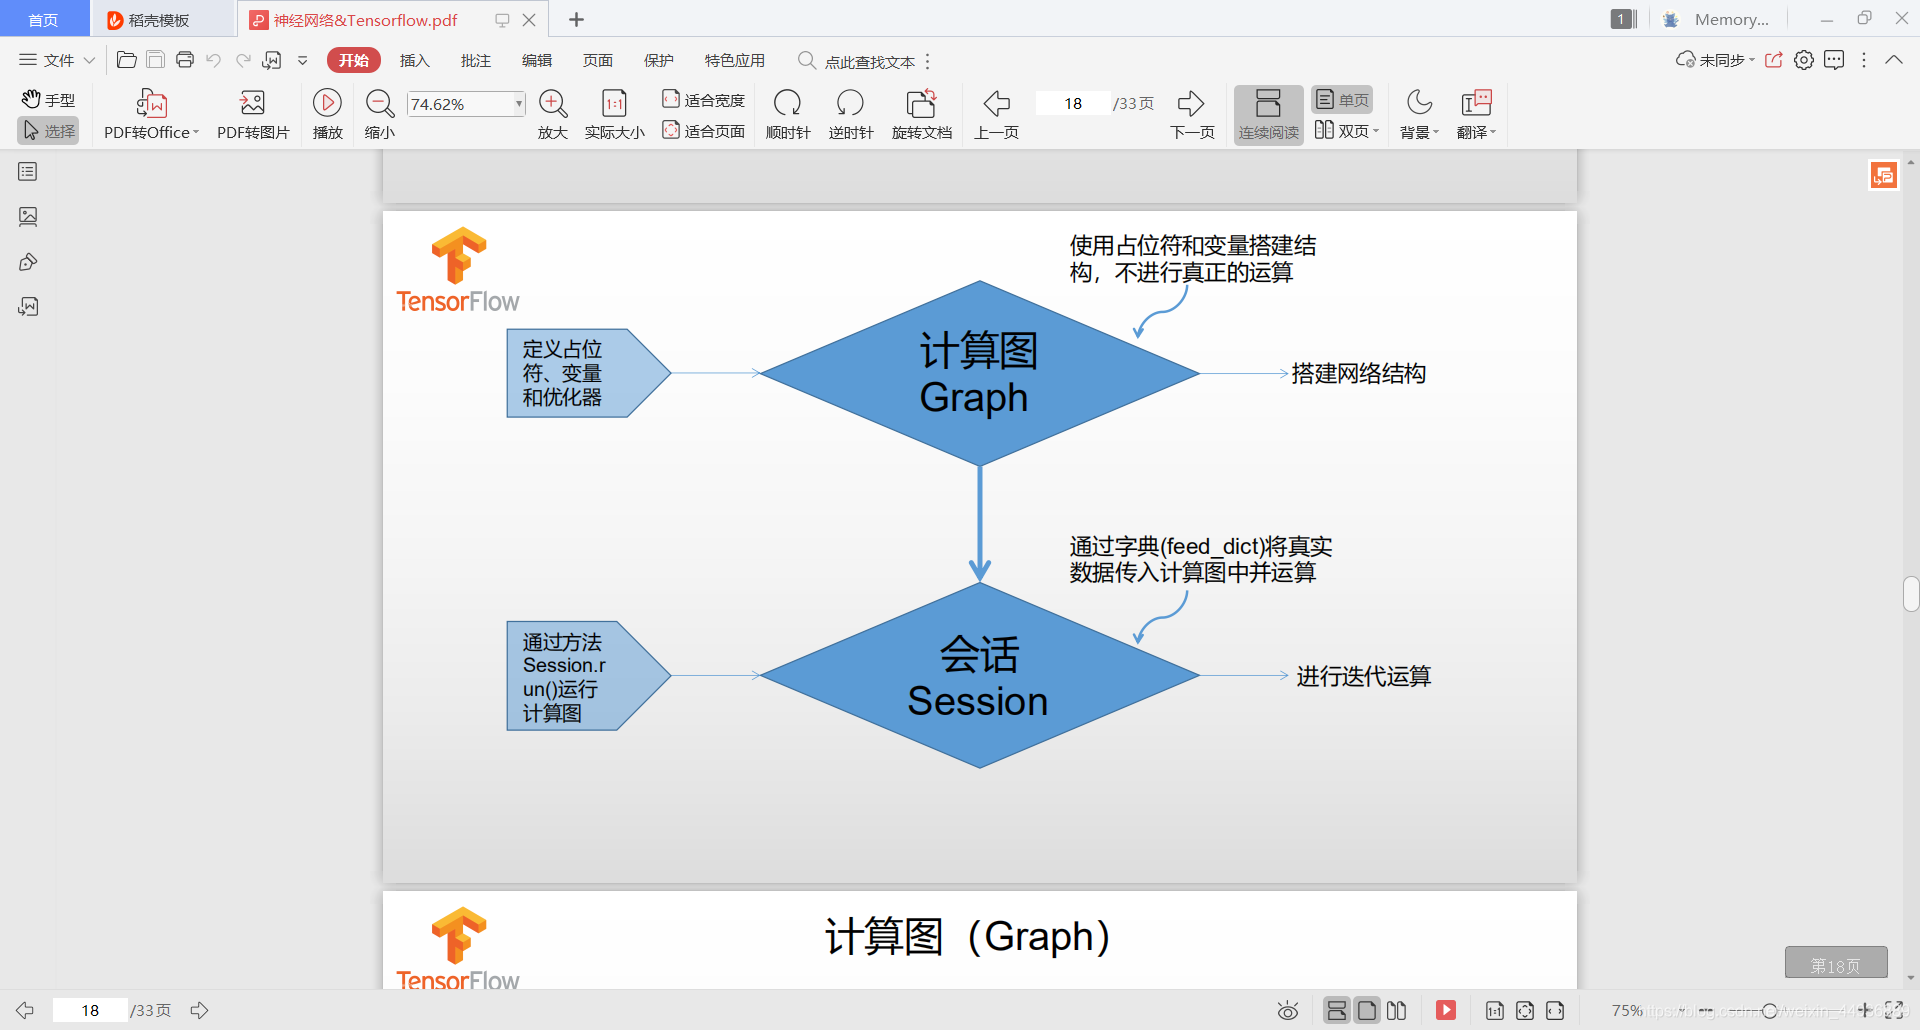Toggle eye protection mode icon
Image resolution: width=1920 pixels, height=1030 pixels.
tap(1288, 1011)
